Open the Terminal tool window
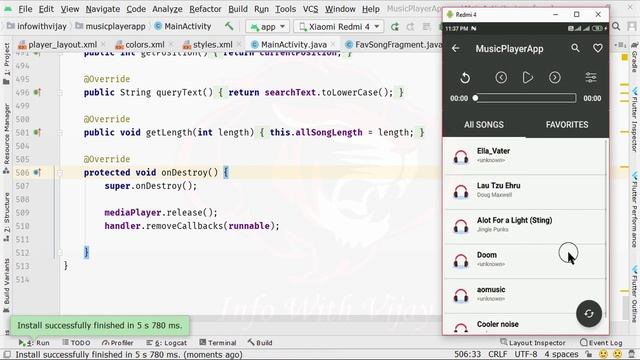 [x=218, y=343]
